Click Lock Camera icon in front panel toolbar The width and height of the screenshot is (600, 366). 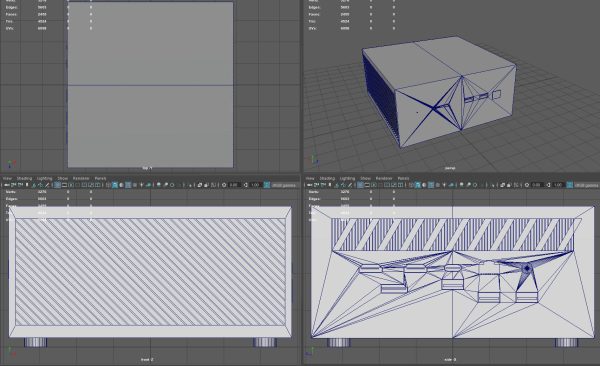[13, 185]
